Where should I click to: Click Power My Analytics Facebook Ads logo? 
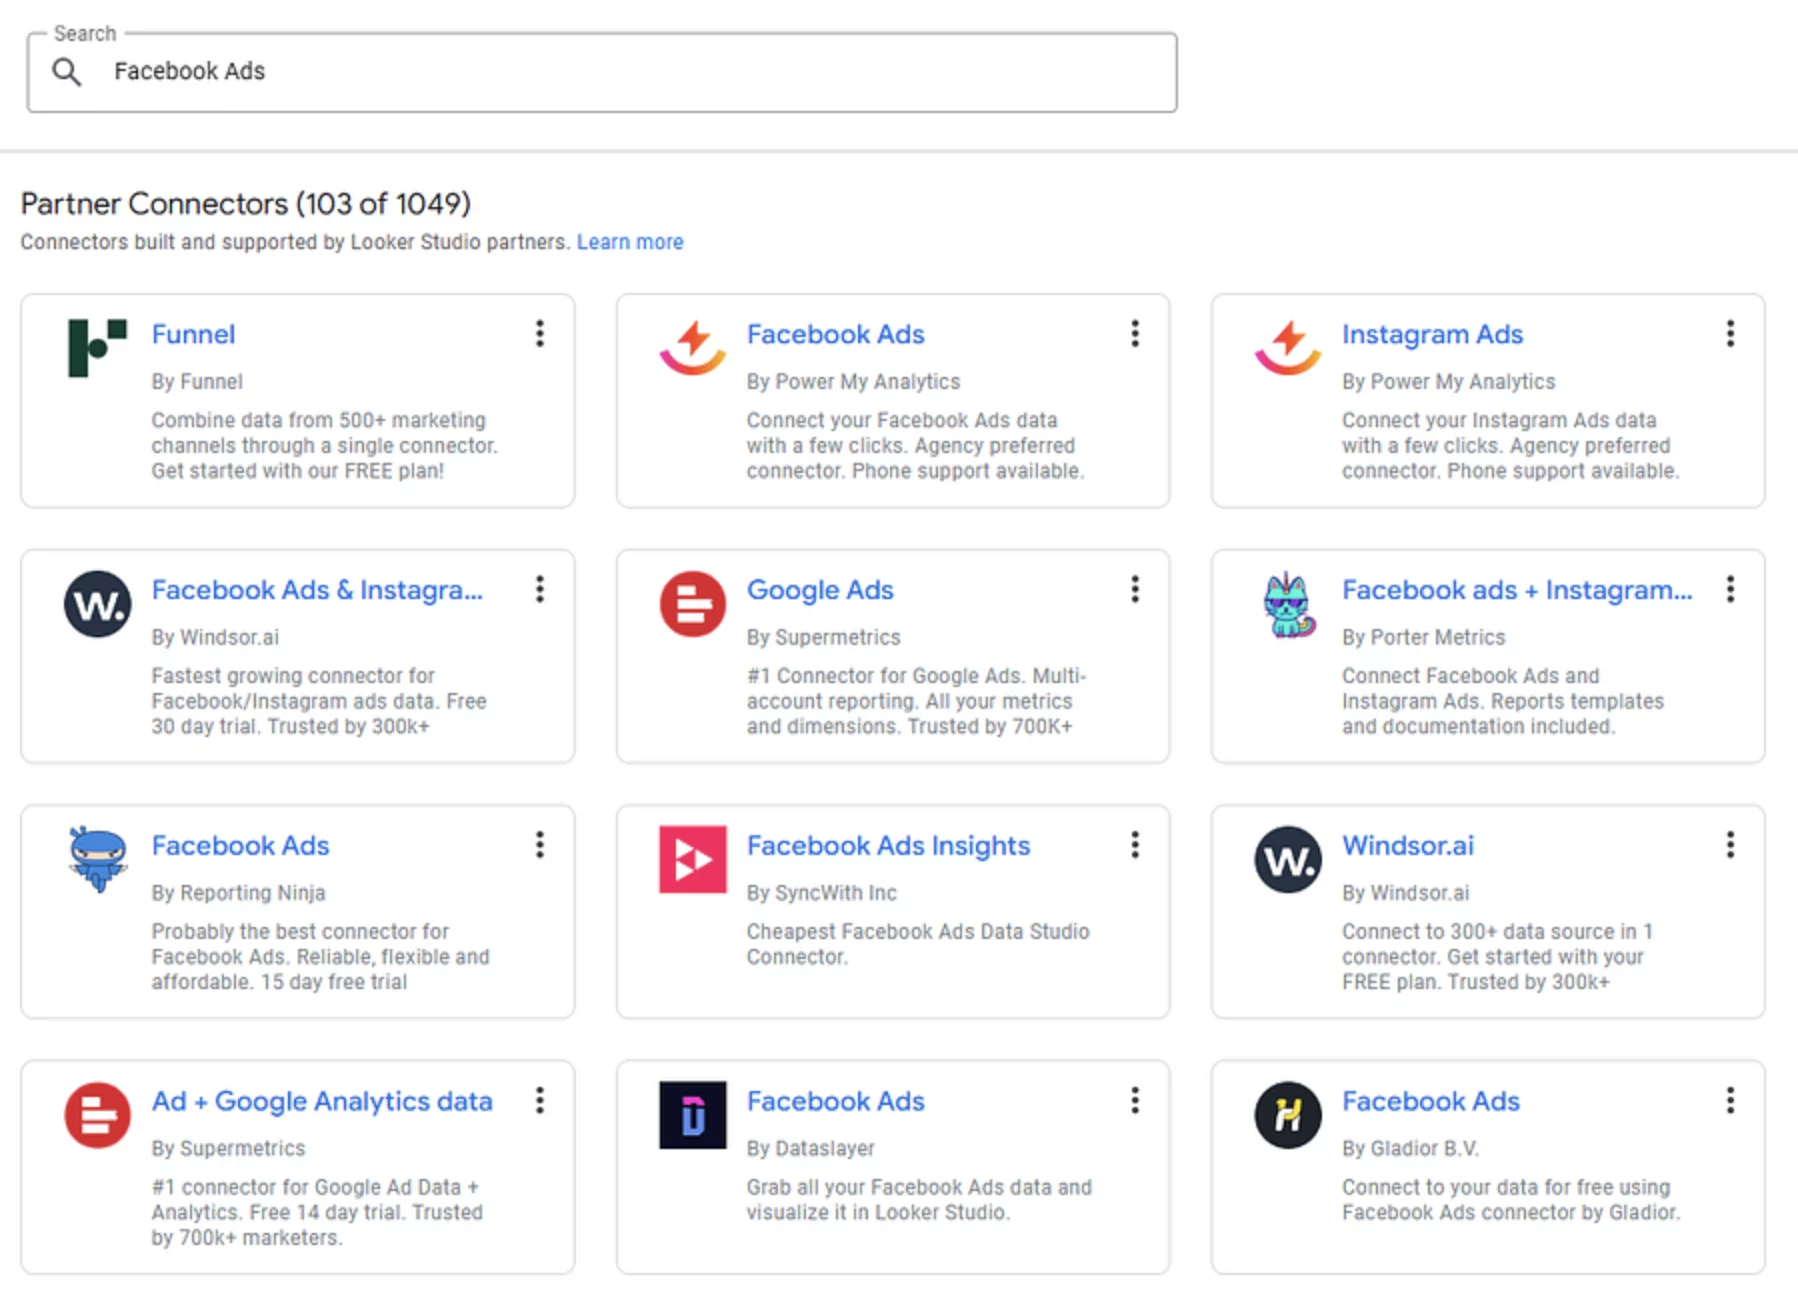click(692, 348)
